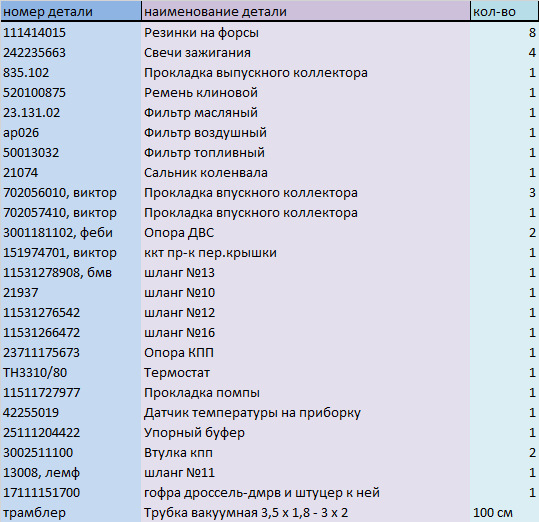Click the 'Трубка вакуумная 3,5 х 1,8' cell
Screen dimensions: 539x522
(x=305, y=512)
